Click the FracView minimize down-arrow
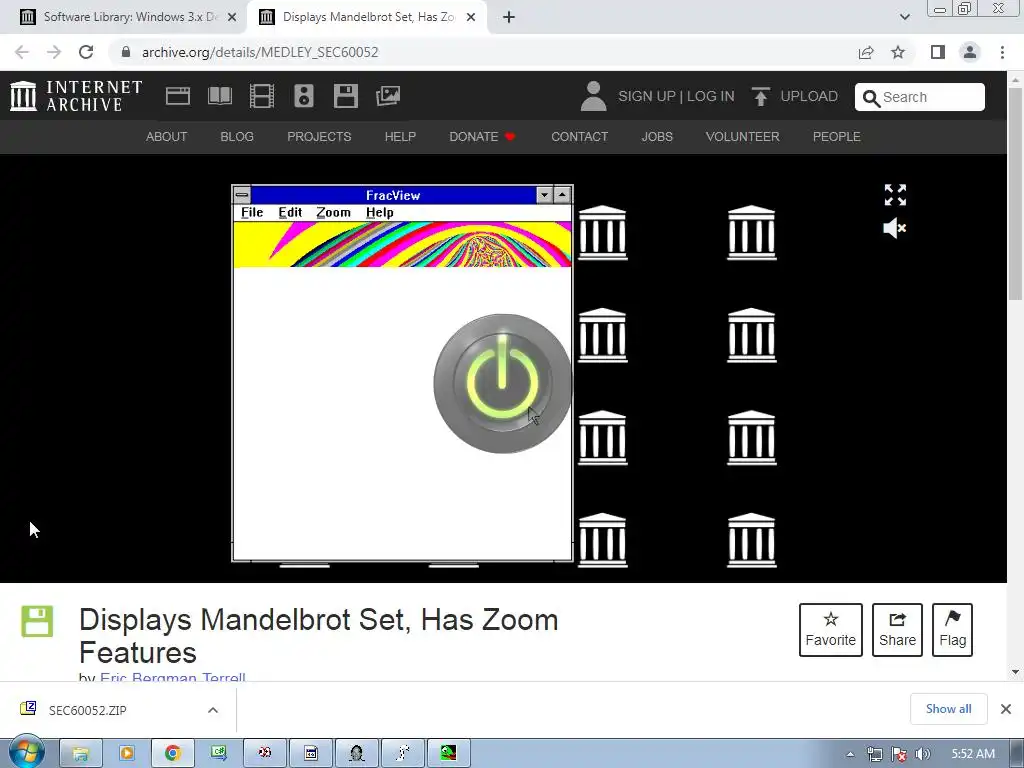This screenshot has height=768, width=1024. [x=544, y=195]
